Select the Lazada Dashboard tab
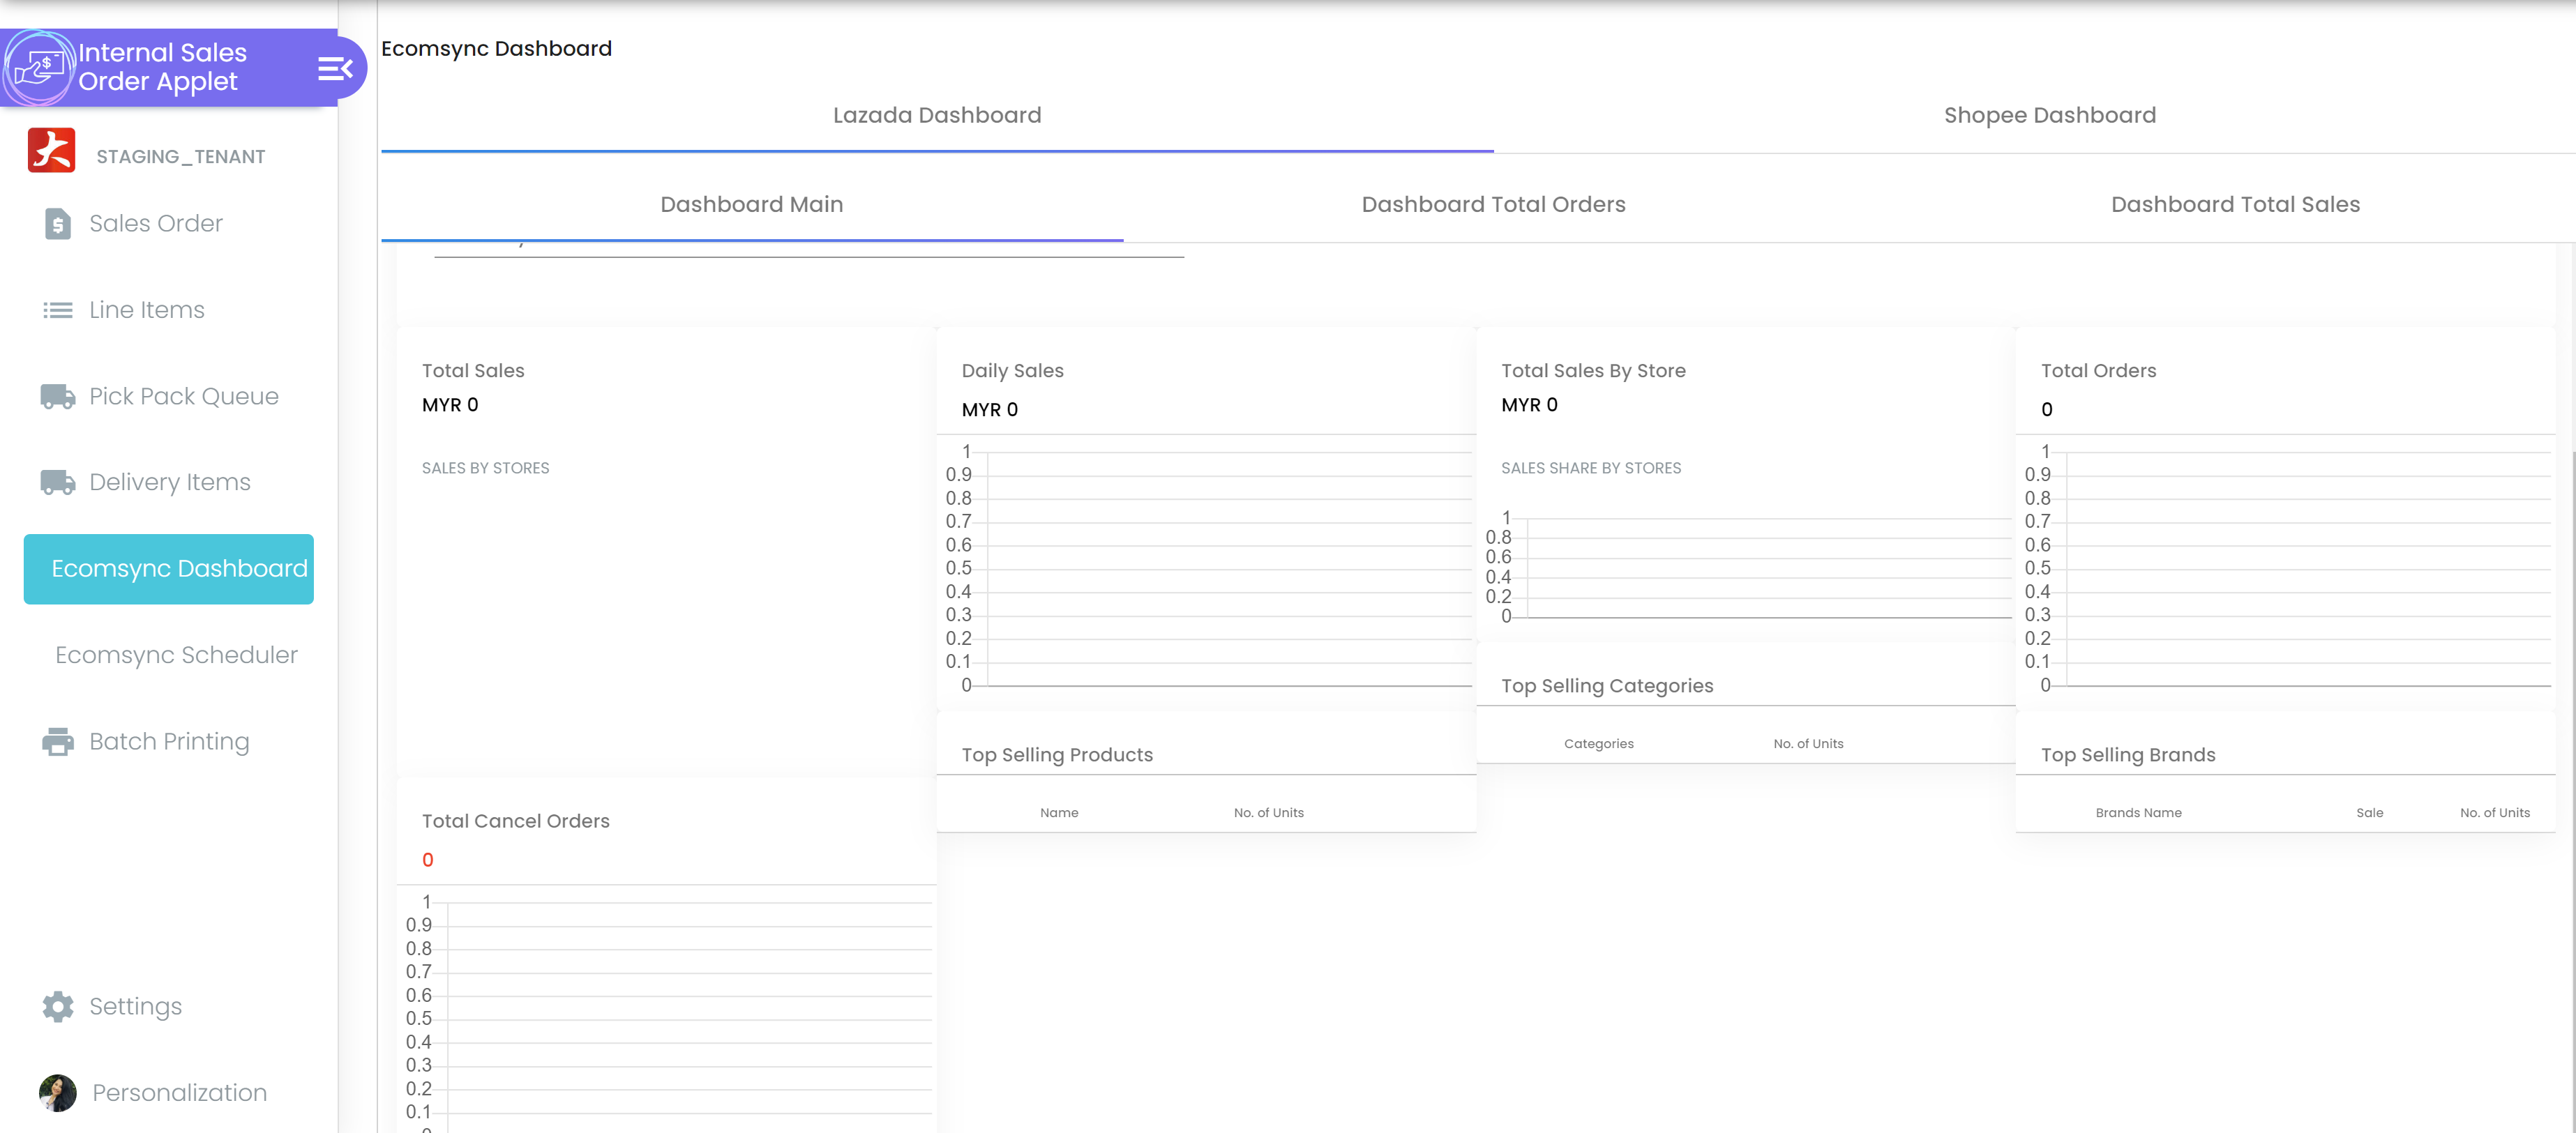 point(937,116)
